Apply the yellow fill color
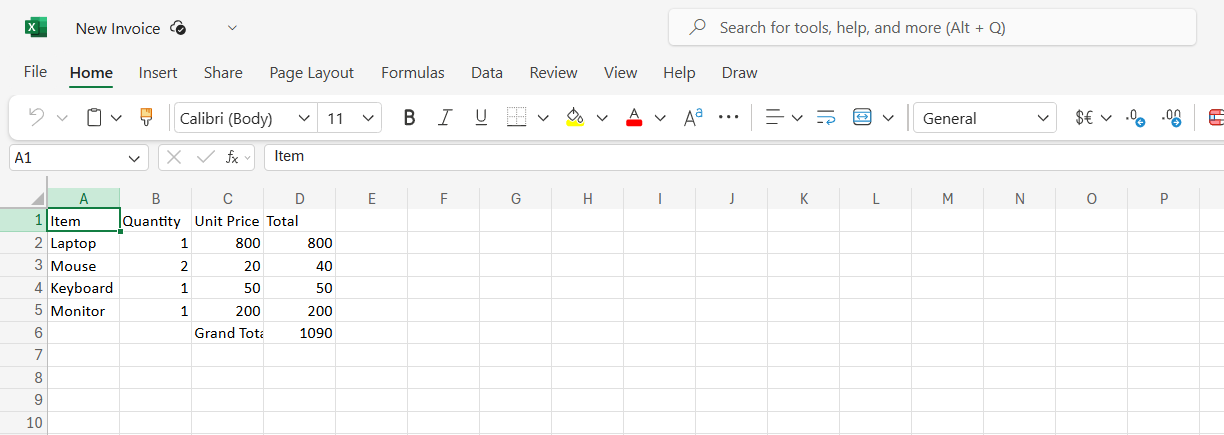1224x435 pixels. (x=574, y=118)
